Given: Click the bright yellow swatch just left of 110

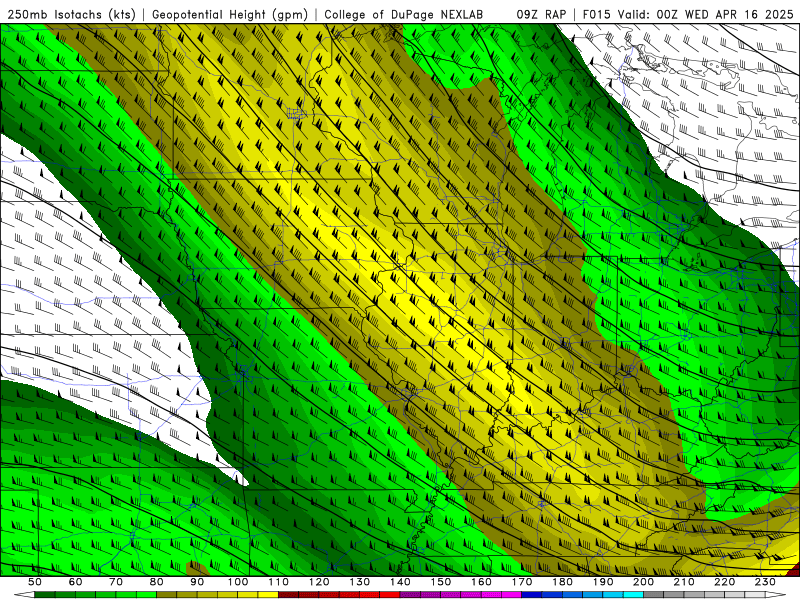Looking at the screenshot, I should point(268,595).
